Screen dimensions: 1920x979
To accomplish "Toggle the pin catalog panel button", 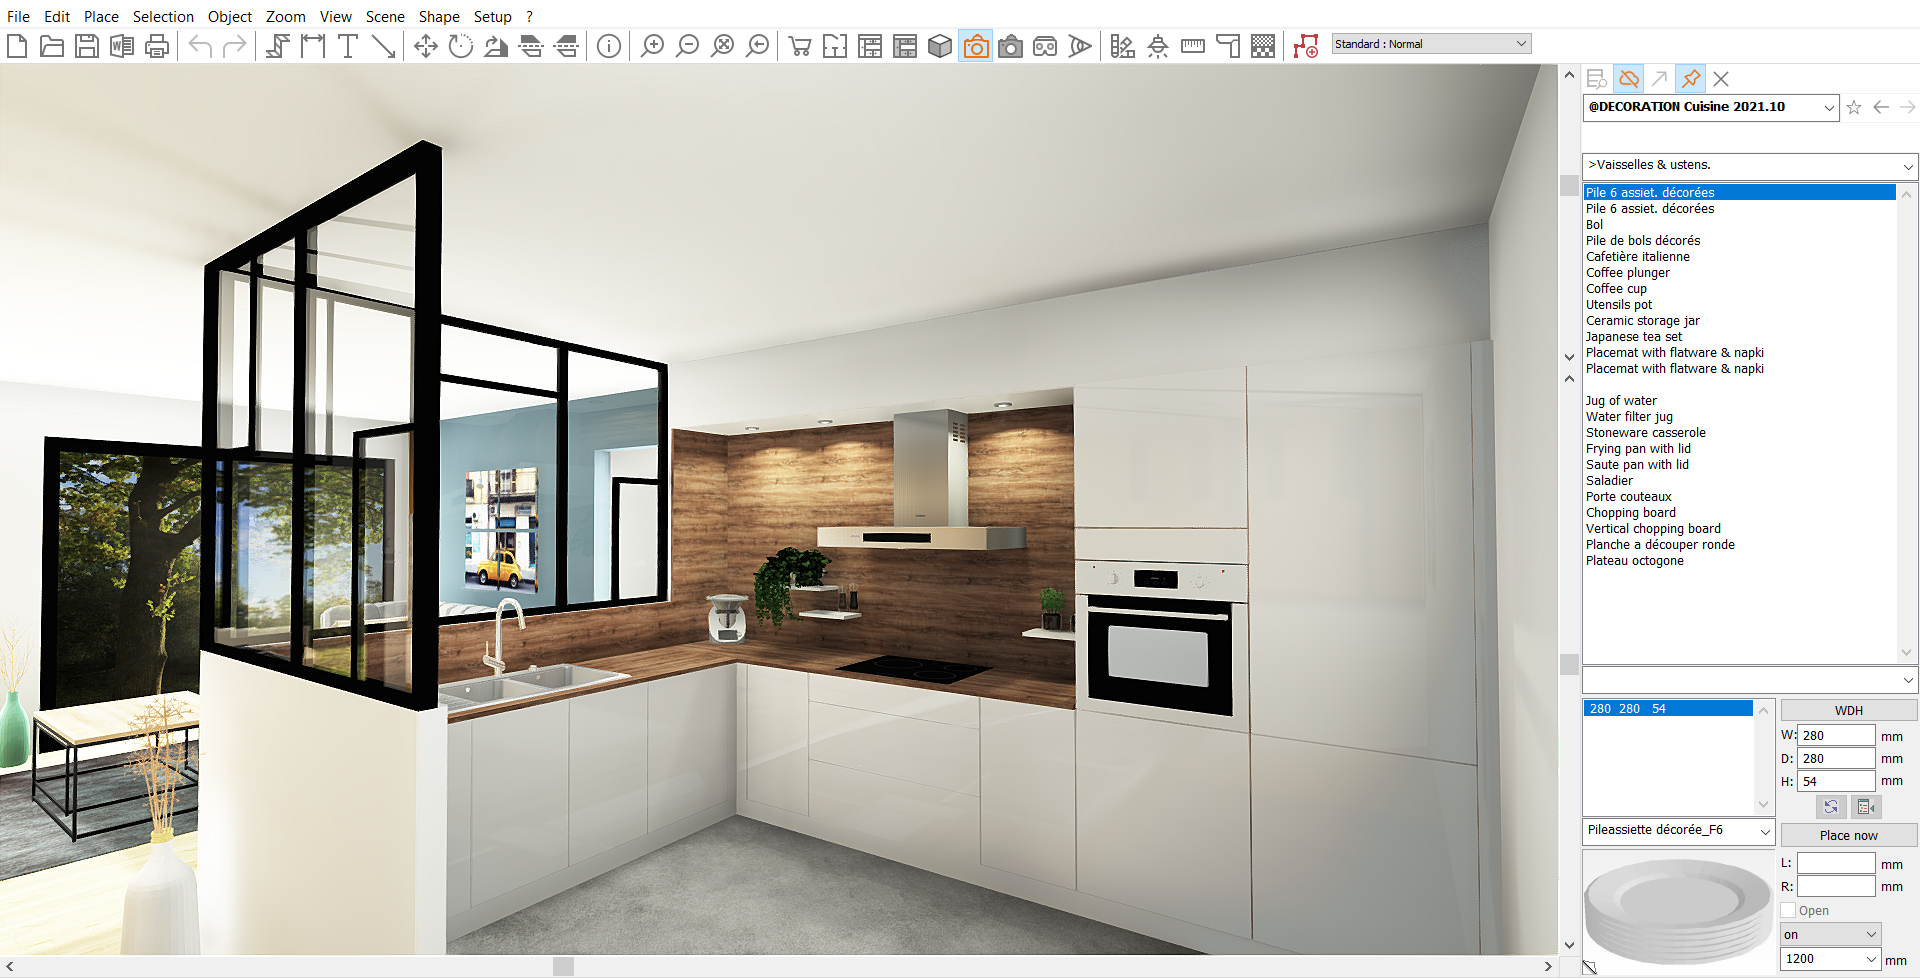I will coord(1691,78).
